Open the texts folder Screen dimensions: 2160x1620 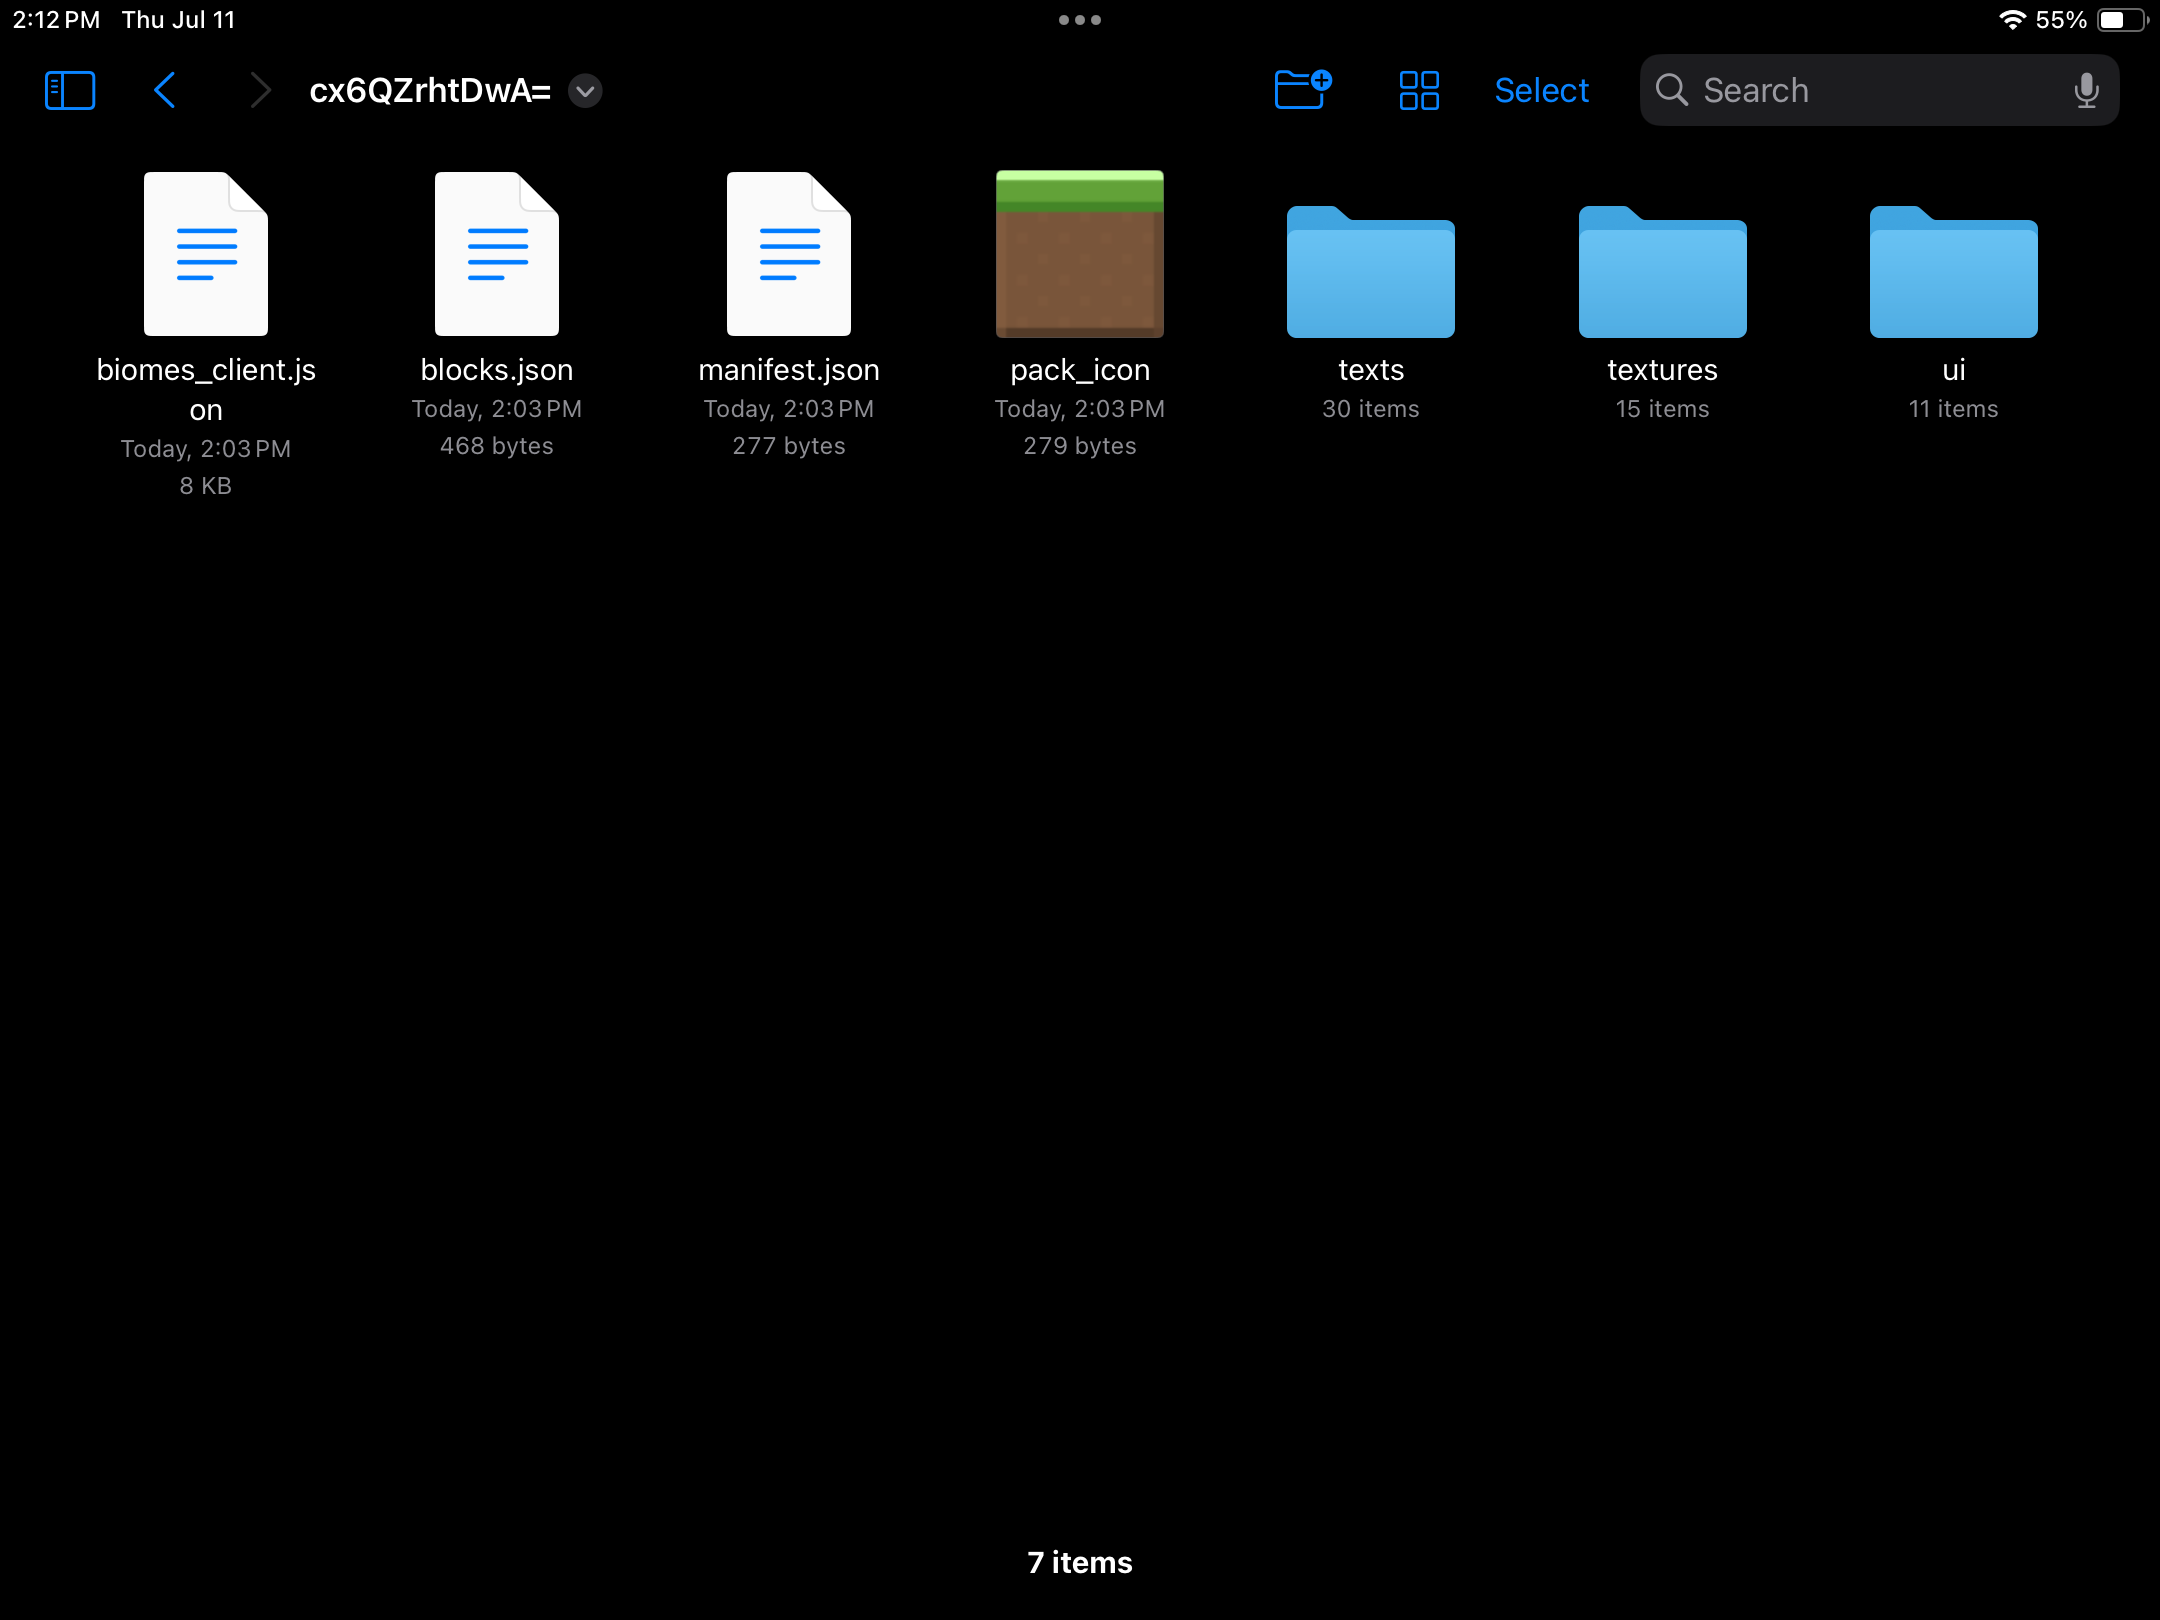coord(1371,272)
